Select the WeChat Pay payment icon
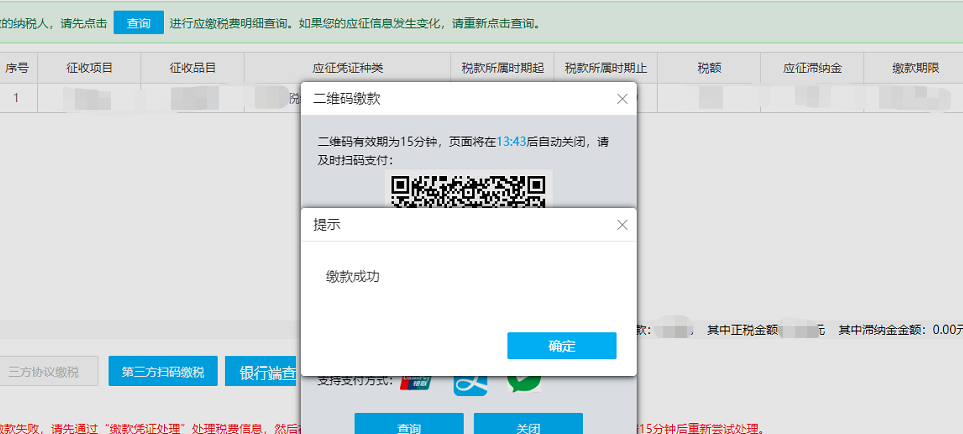The height and width of the screenshot is (434, 963). 524,382
